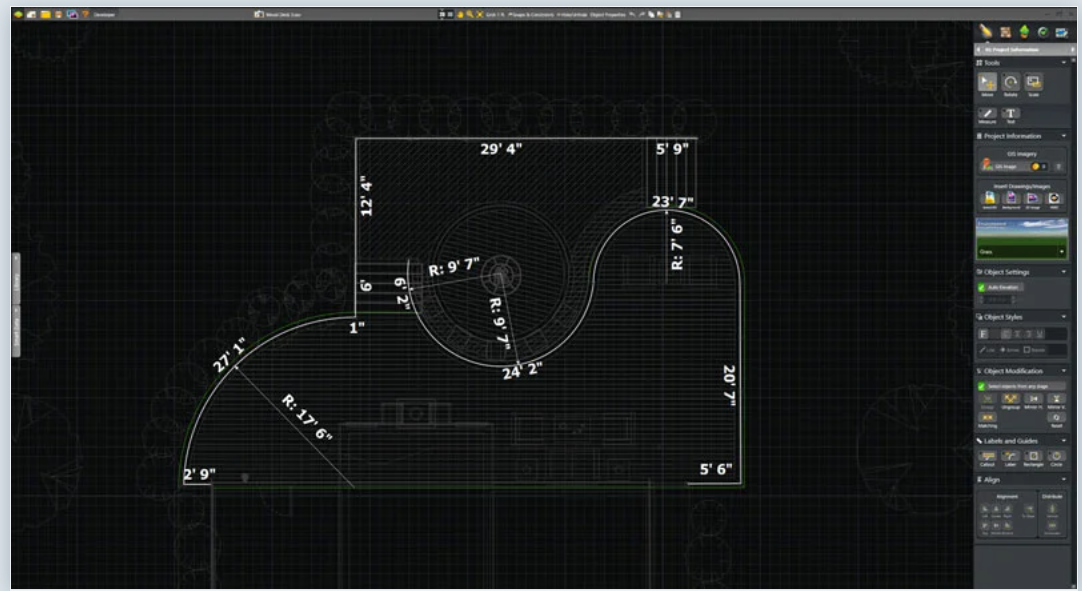Click the Matching button
Image resolution: width=1082 pixels, height=591 pixels.
tap(987, 420)
